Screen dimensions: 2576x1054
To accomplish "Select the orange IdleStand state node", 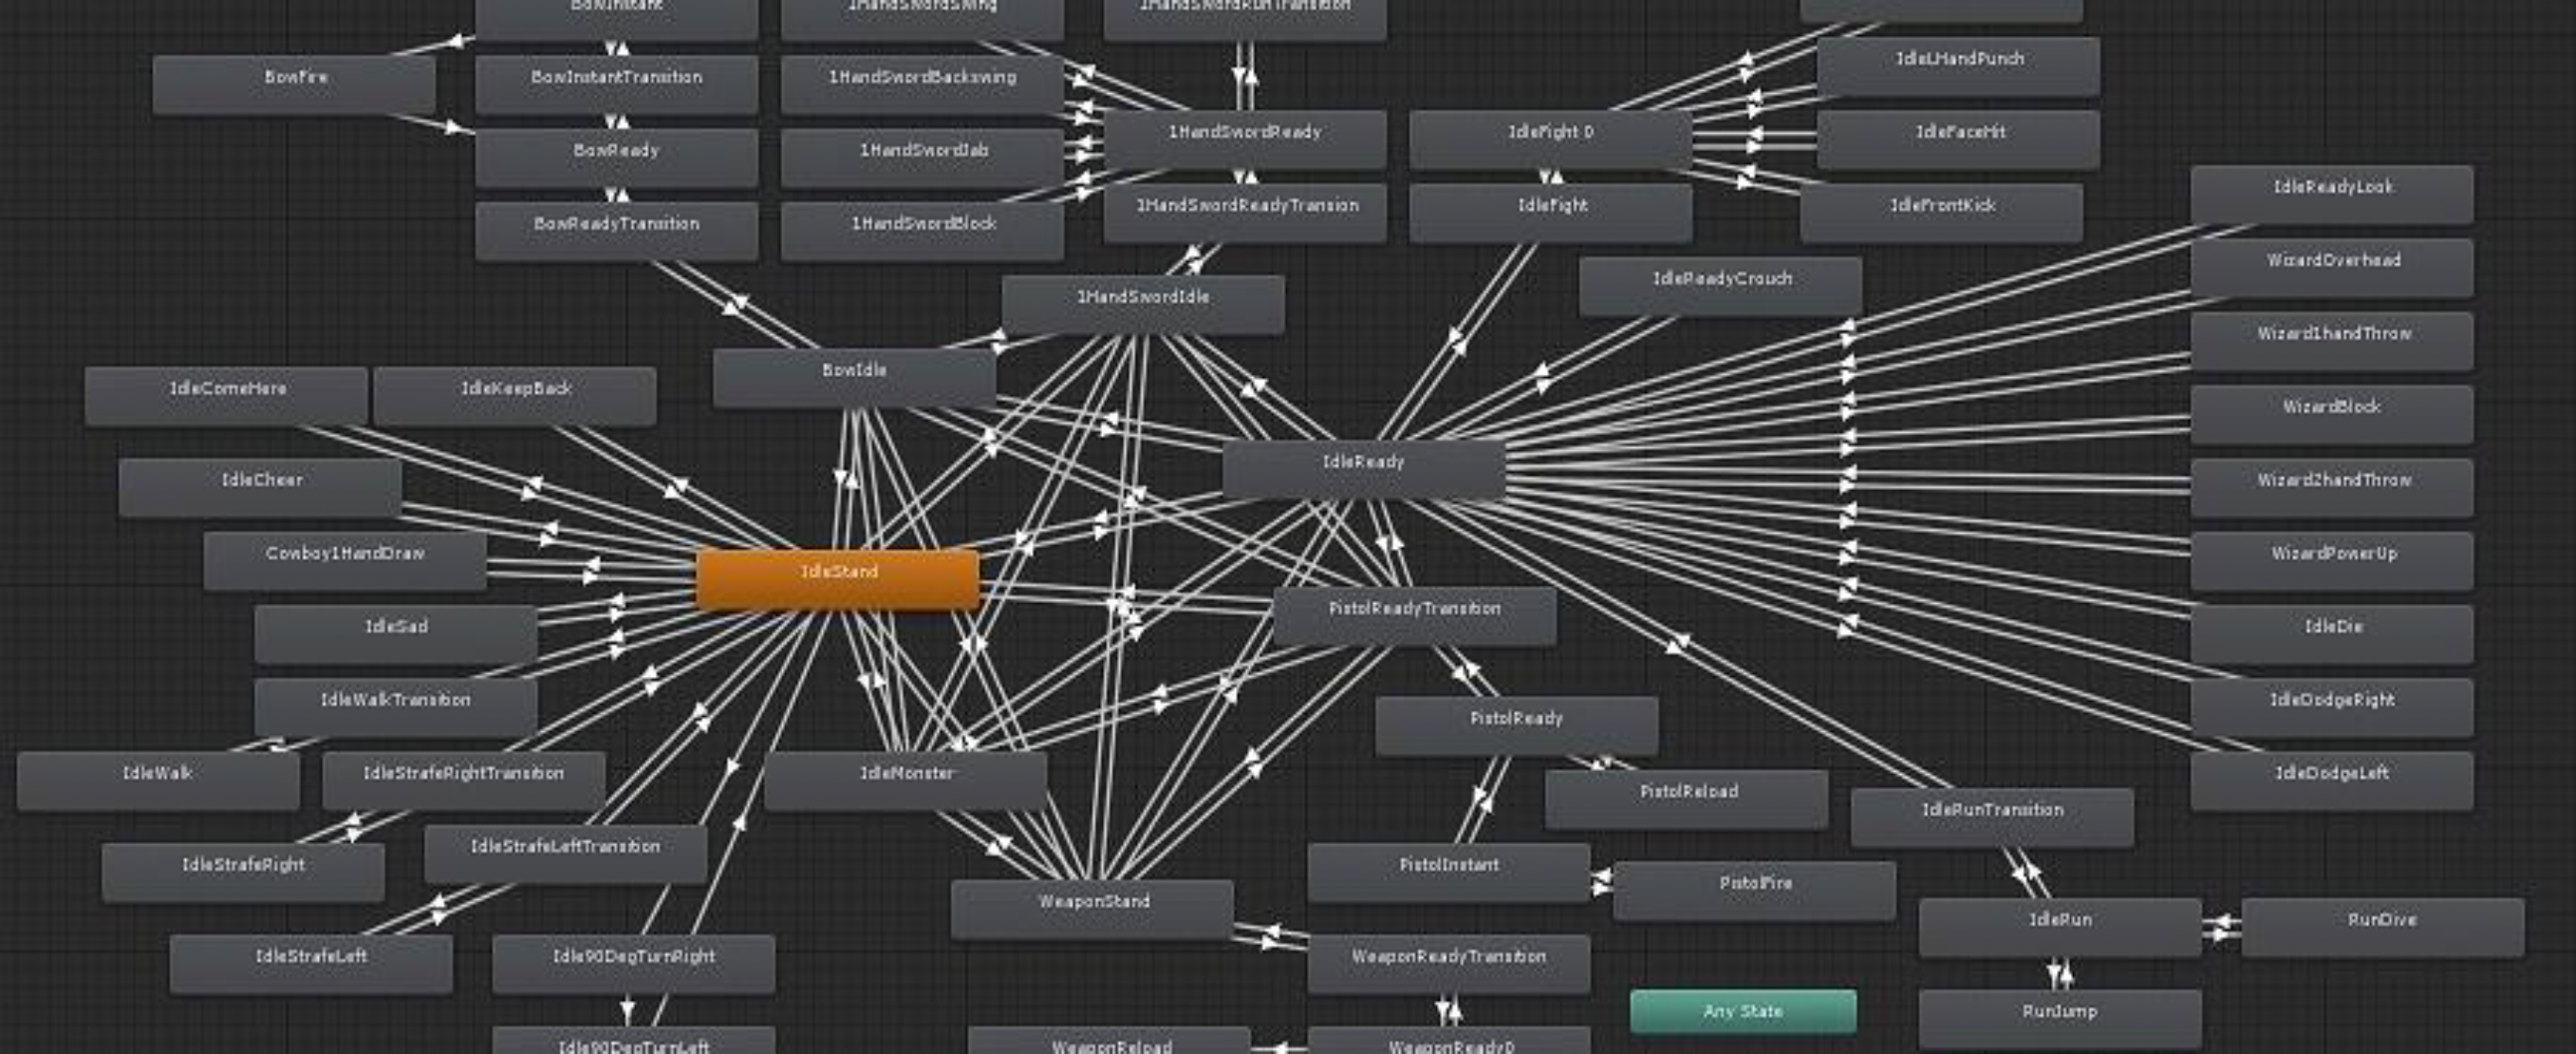I will click(838, 579).
